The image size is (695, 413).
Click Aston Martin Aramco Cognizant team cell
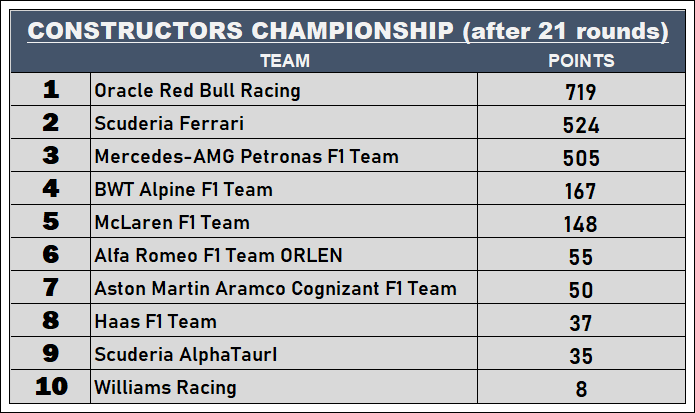point(275,289)
